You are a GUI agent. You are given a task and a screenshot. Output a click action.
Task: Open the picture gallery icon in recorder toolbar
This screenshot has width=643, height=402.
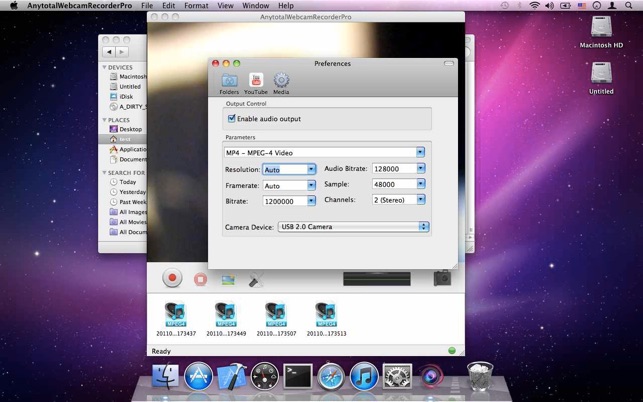coord(228,280)
